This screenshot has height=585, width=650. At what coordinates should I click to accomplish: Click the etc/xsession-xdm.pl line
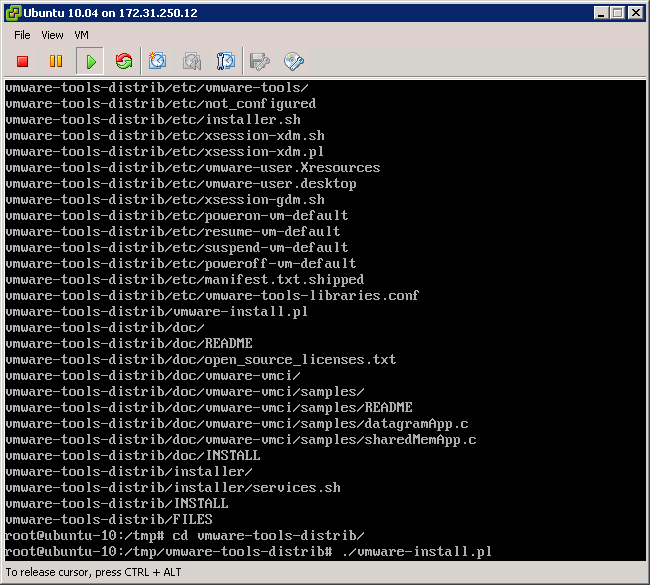click(x=165, y=151)
